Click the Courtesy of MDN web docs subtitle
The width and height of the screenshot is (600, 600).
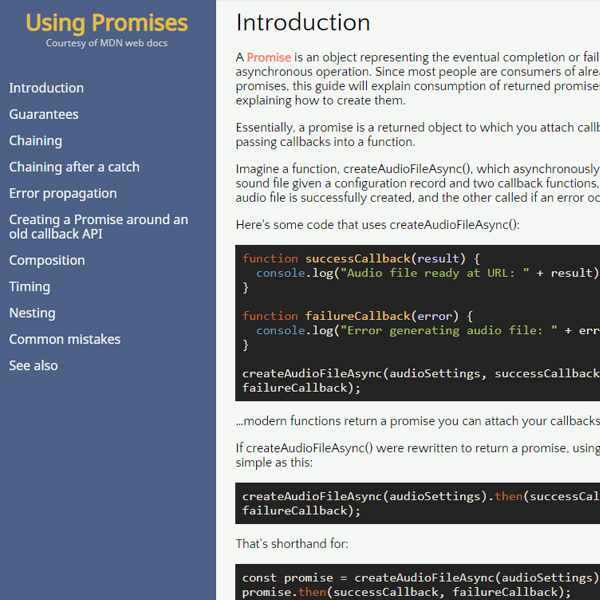(107, 43)
